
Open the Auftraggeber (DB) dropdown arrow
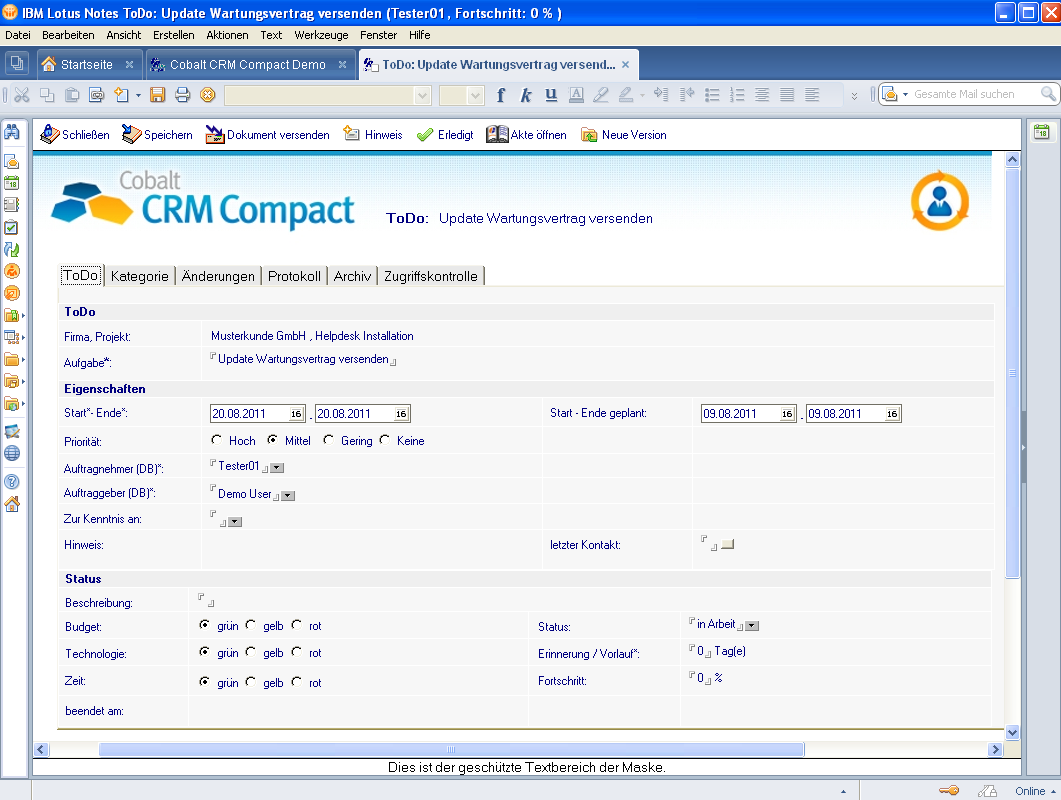pos(288,496)
